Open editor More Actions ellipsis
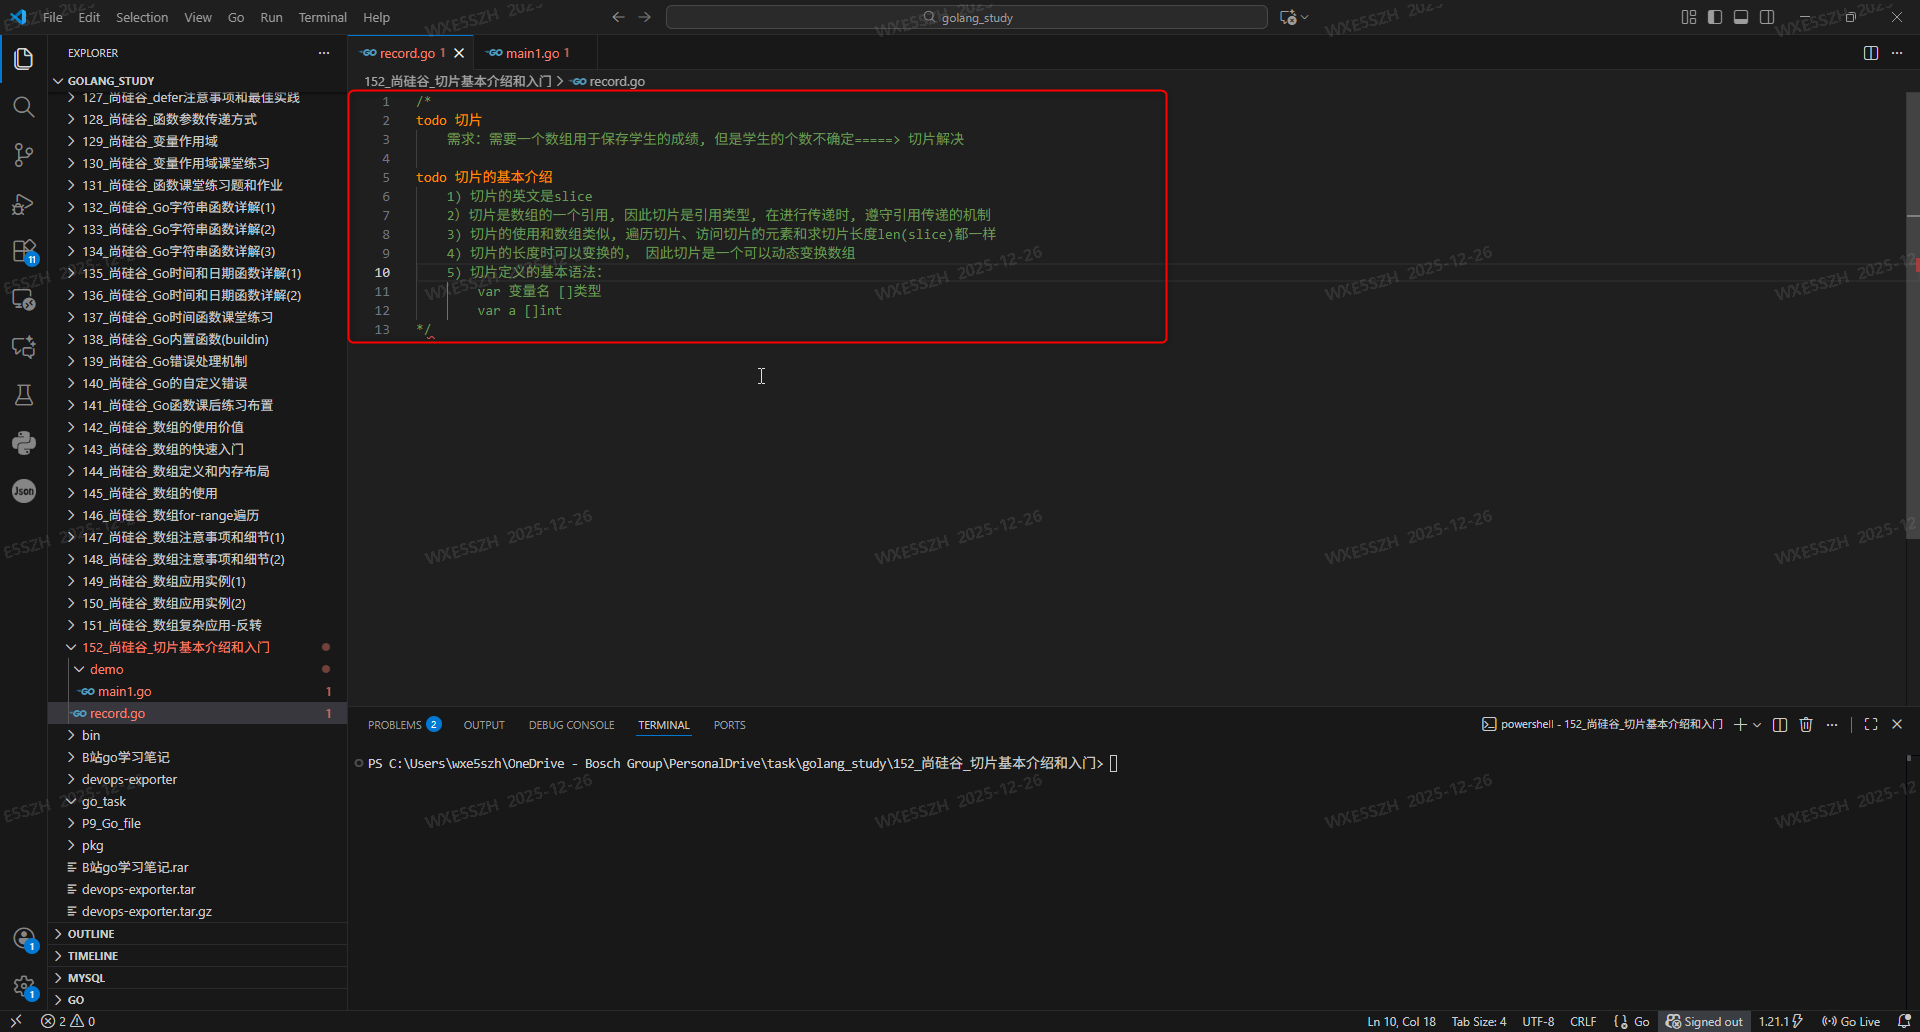Screen dimensions: 1920x1032 pos(1897,53)
